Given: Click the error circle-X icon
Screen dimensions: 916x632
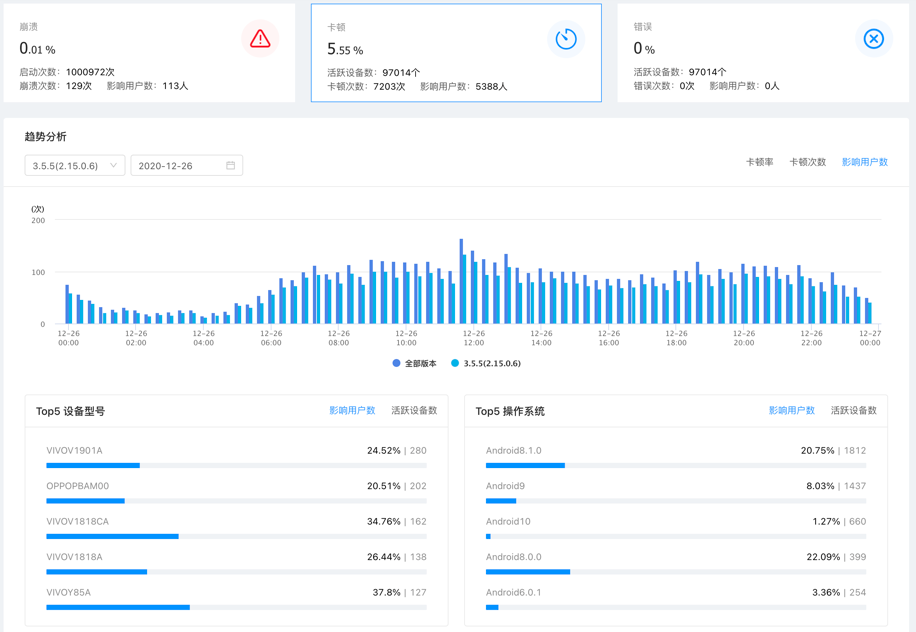Looking at the screenshot, I should [873, 39].
